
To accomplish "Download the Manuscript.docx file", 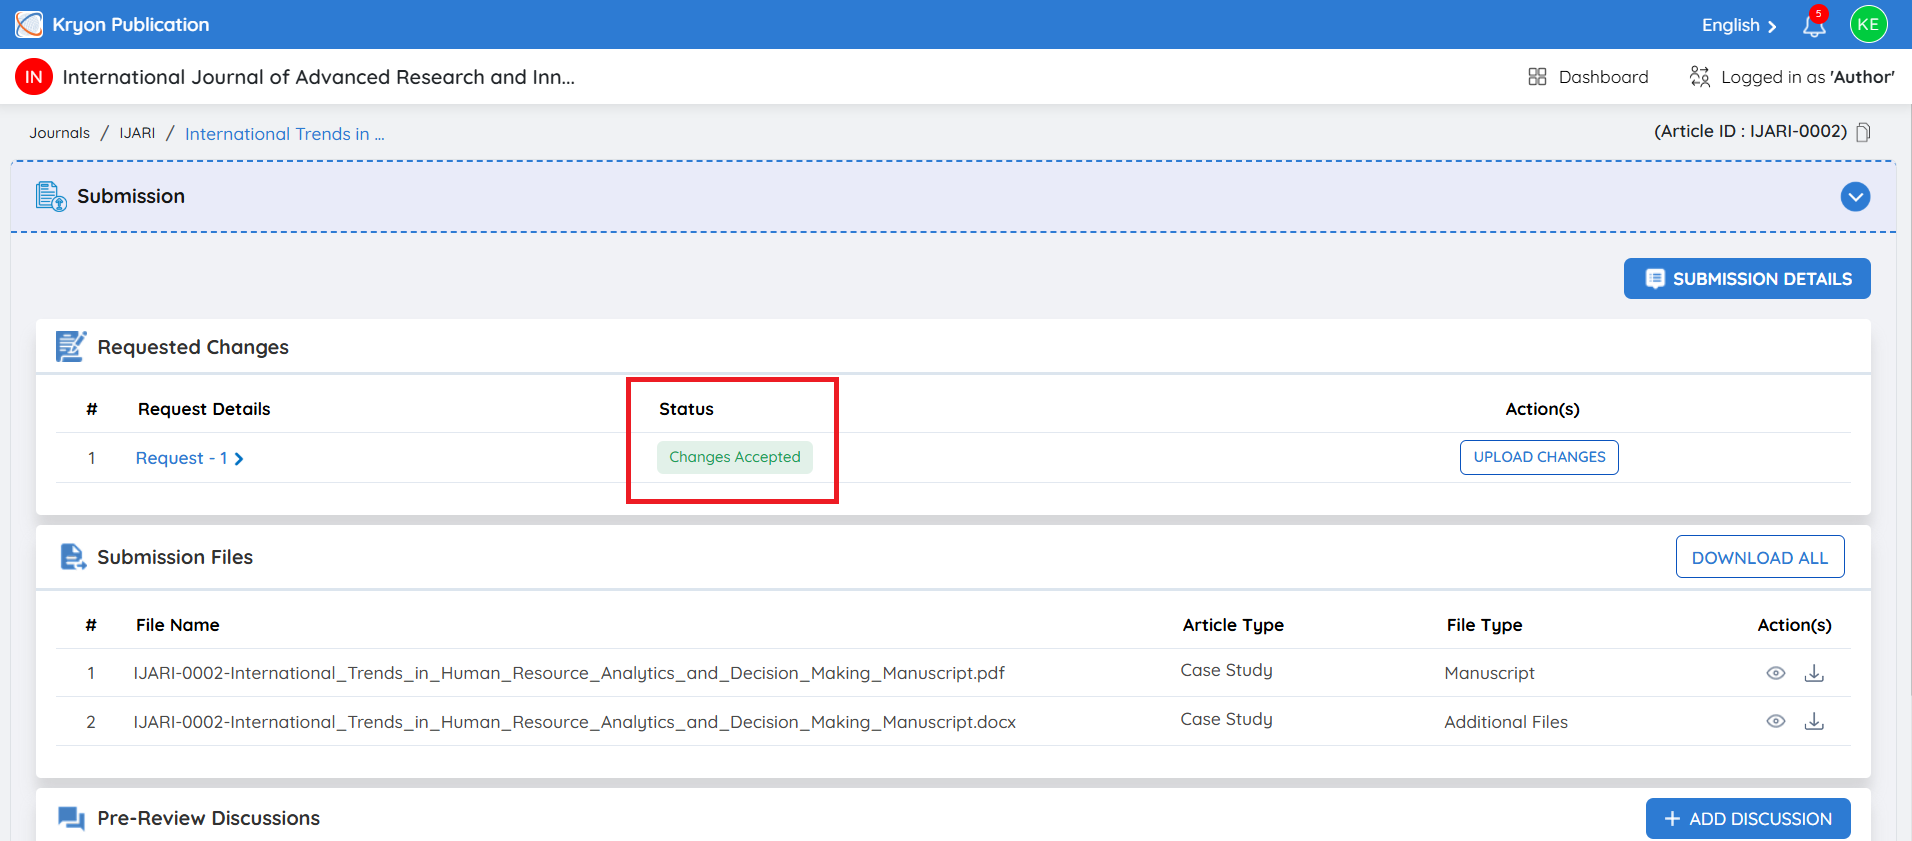I will (1814, 721).
